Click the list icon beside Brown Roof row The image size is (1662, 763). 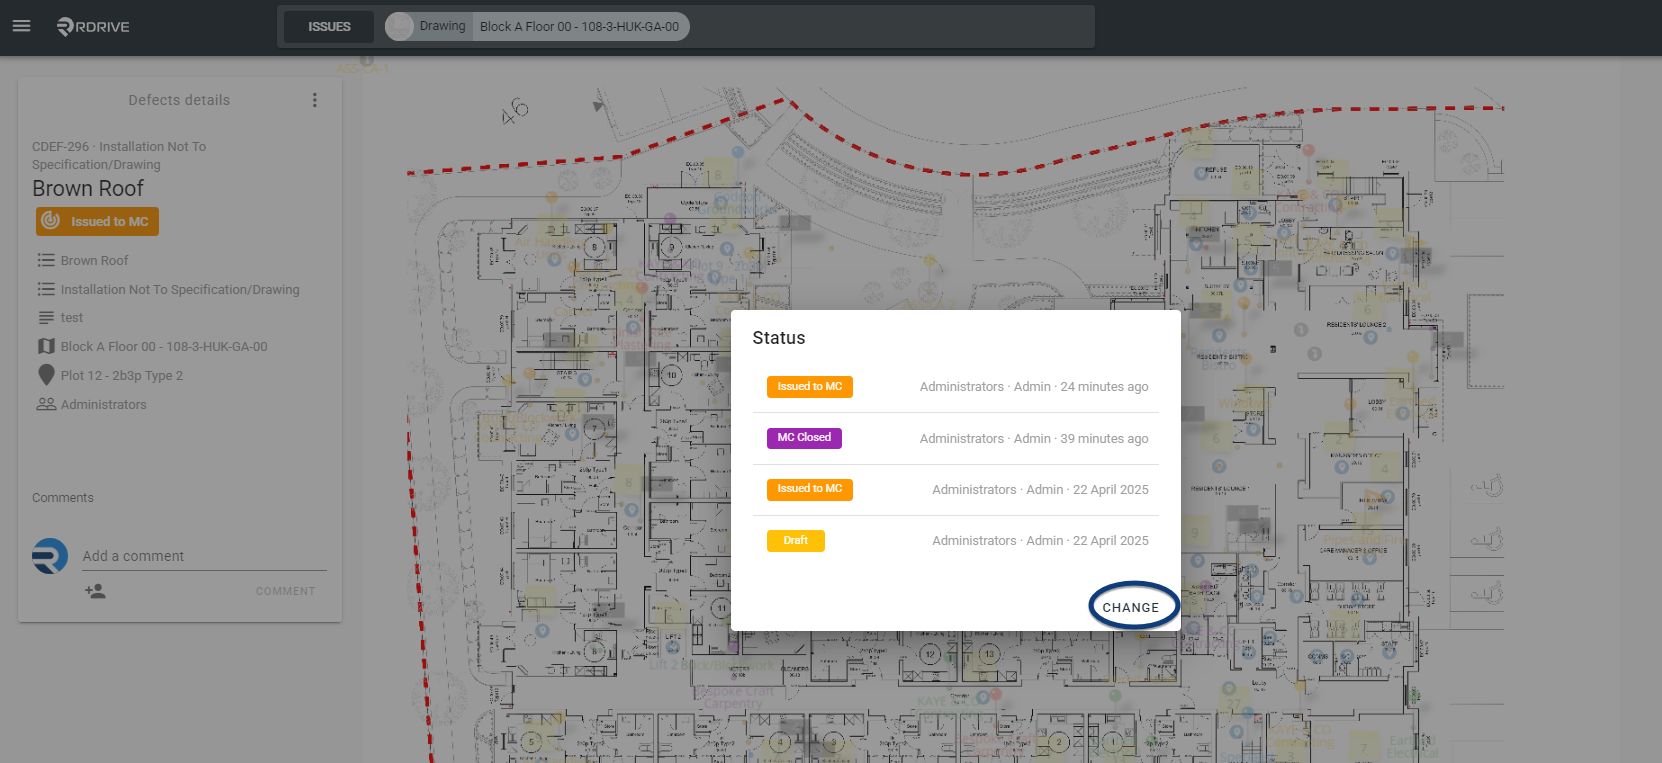click(46, 260)
